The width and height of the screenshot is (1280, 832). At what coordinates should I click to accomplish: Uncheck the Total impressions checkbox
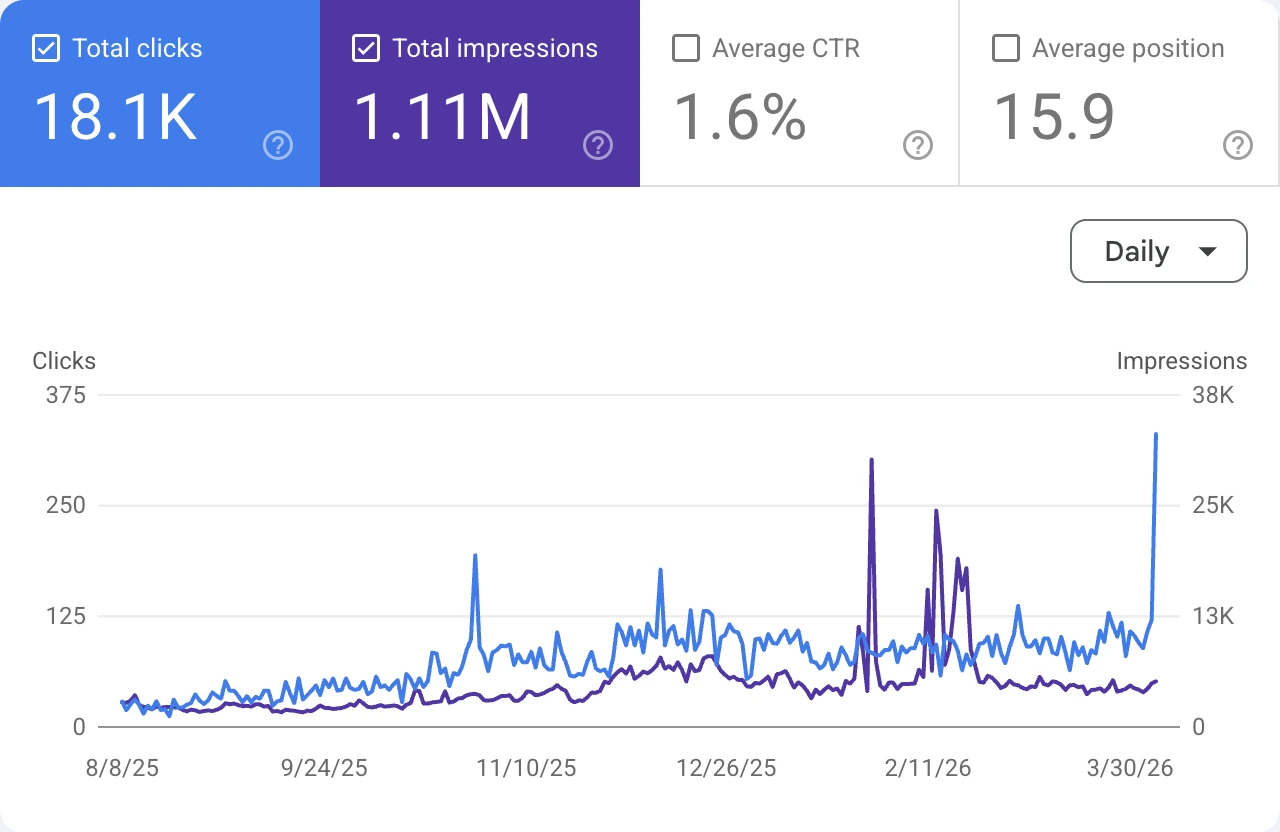366,48
